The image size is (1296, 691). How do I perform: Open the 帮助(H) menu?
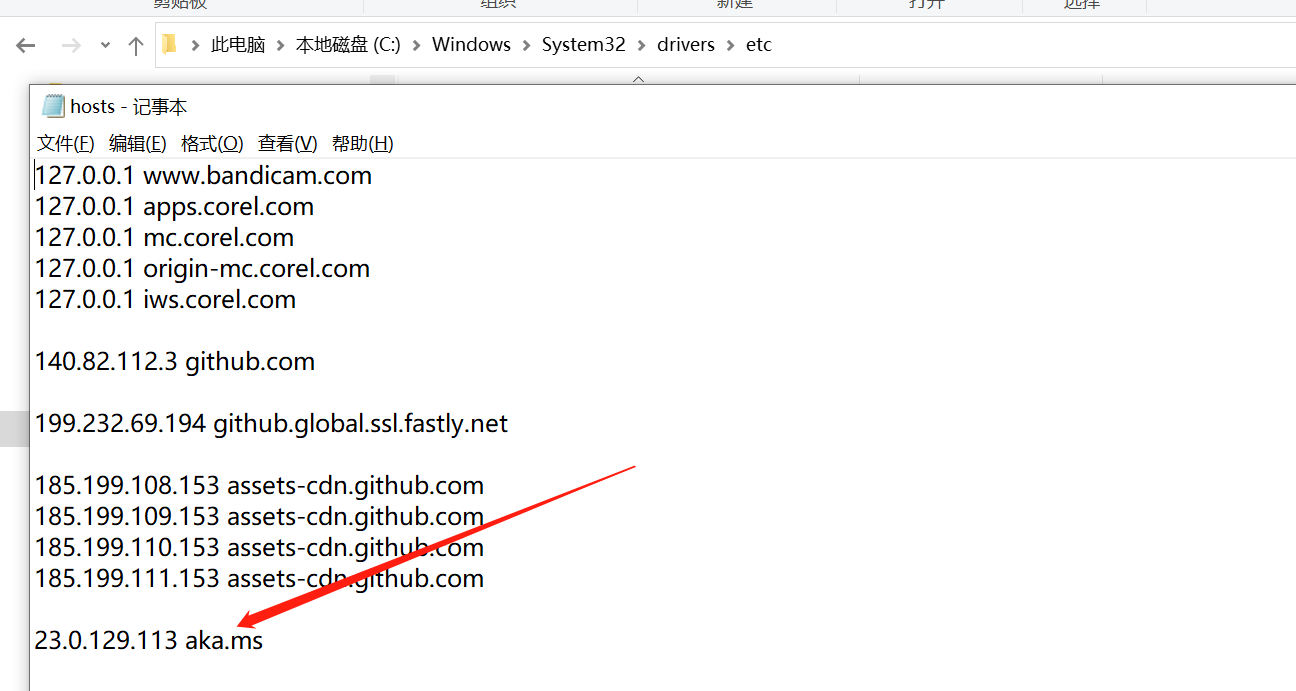(363, 144)
